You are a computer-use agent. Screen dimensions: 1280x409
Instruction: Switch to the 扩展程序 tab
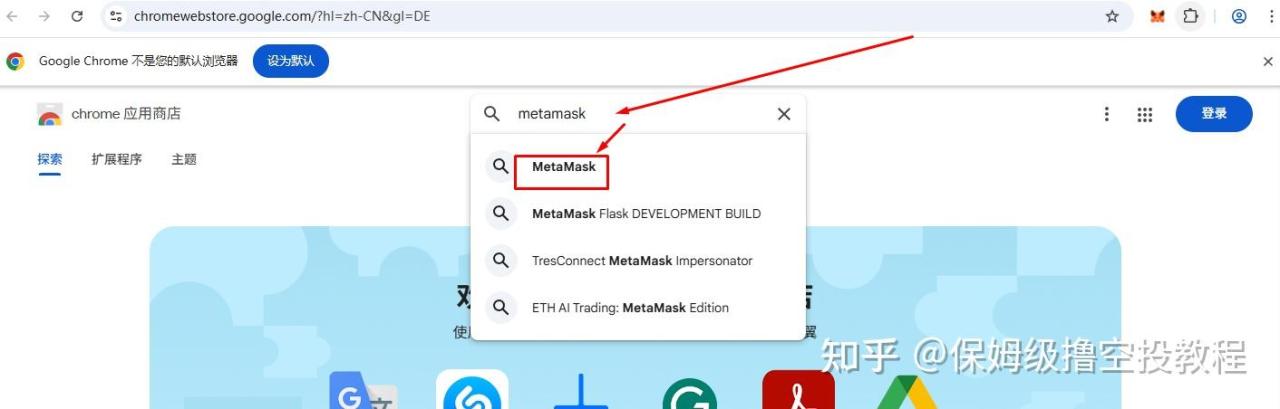click(x=117, y=159)
